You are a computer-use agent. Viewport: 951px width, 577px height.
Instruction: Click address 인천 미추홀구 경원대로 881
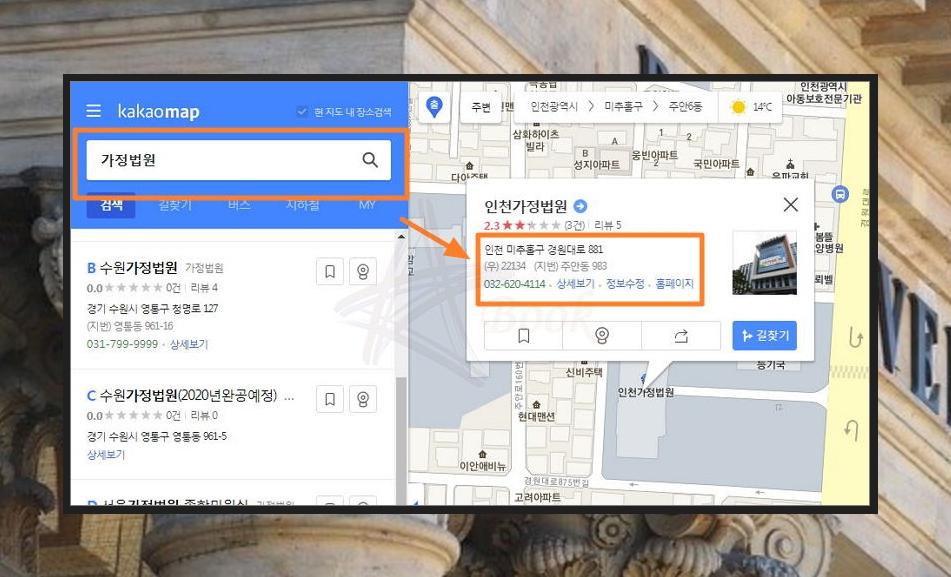pyautogui.click(x=543, y=249)
